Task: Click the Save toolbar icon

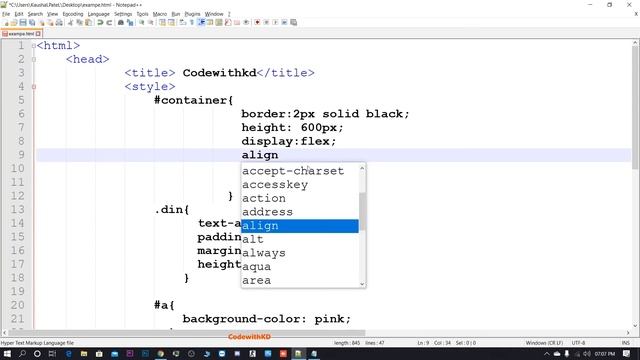Action: [x=23, y=22]
